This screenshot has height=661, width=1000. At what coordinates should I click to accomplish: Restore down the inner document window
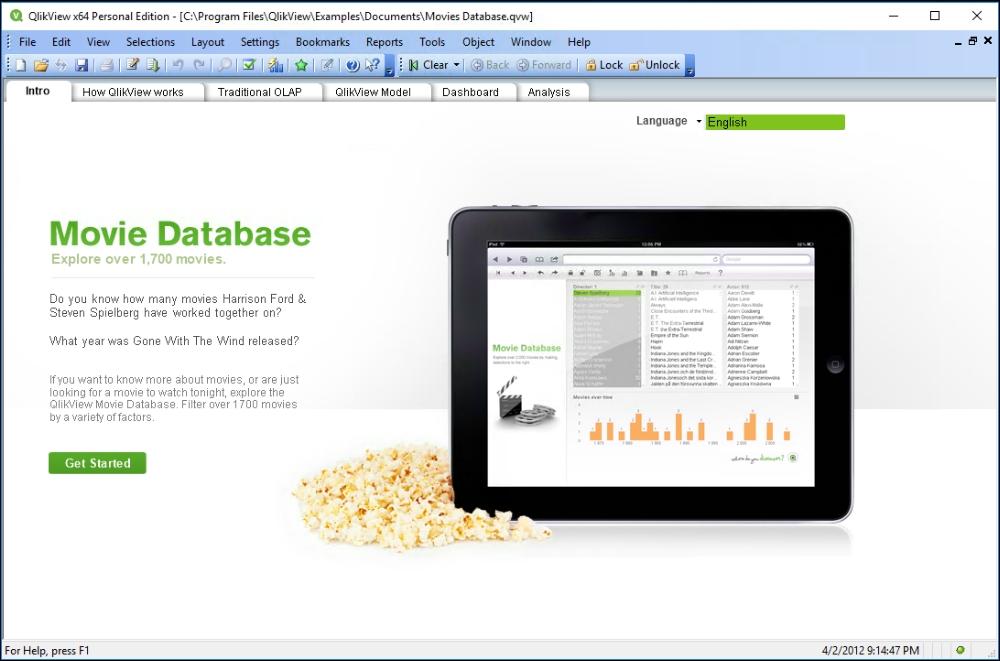[x=973, y=41]
